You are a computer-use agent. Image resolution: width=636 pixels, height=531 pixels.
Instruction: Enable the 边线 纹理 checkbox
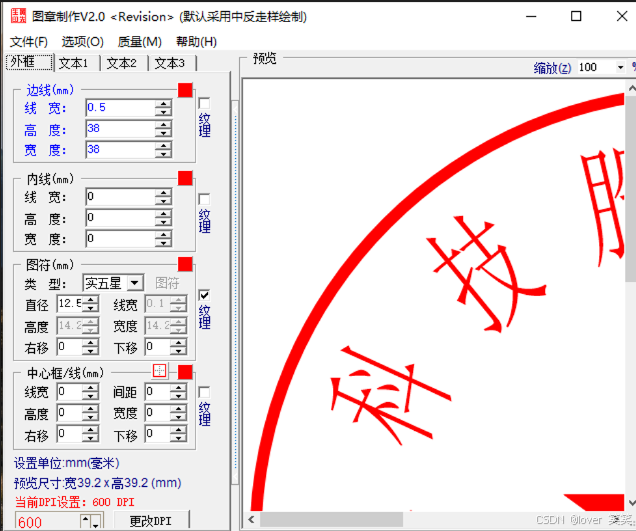point(204,103)
